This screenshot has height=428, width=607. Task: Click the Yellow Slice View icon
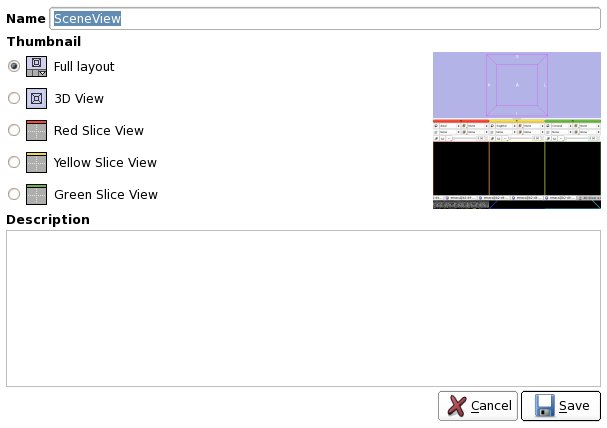pyautogui.click(x=37, y=162)
